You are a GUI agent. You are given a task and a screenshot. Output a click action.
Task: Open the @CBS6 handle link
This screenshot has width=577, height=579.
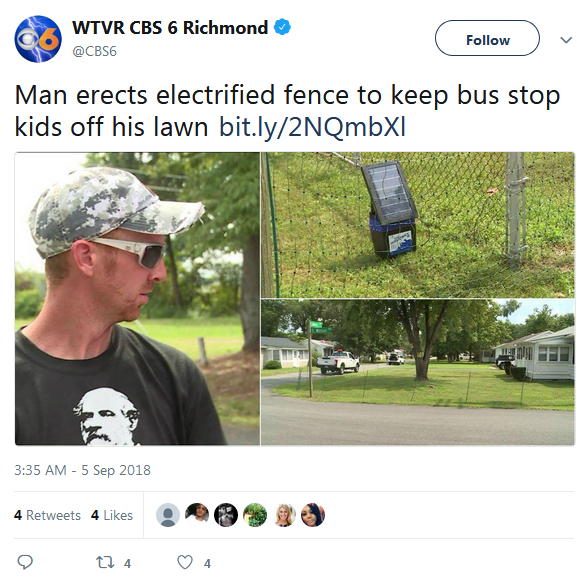95,51
